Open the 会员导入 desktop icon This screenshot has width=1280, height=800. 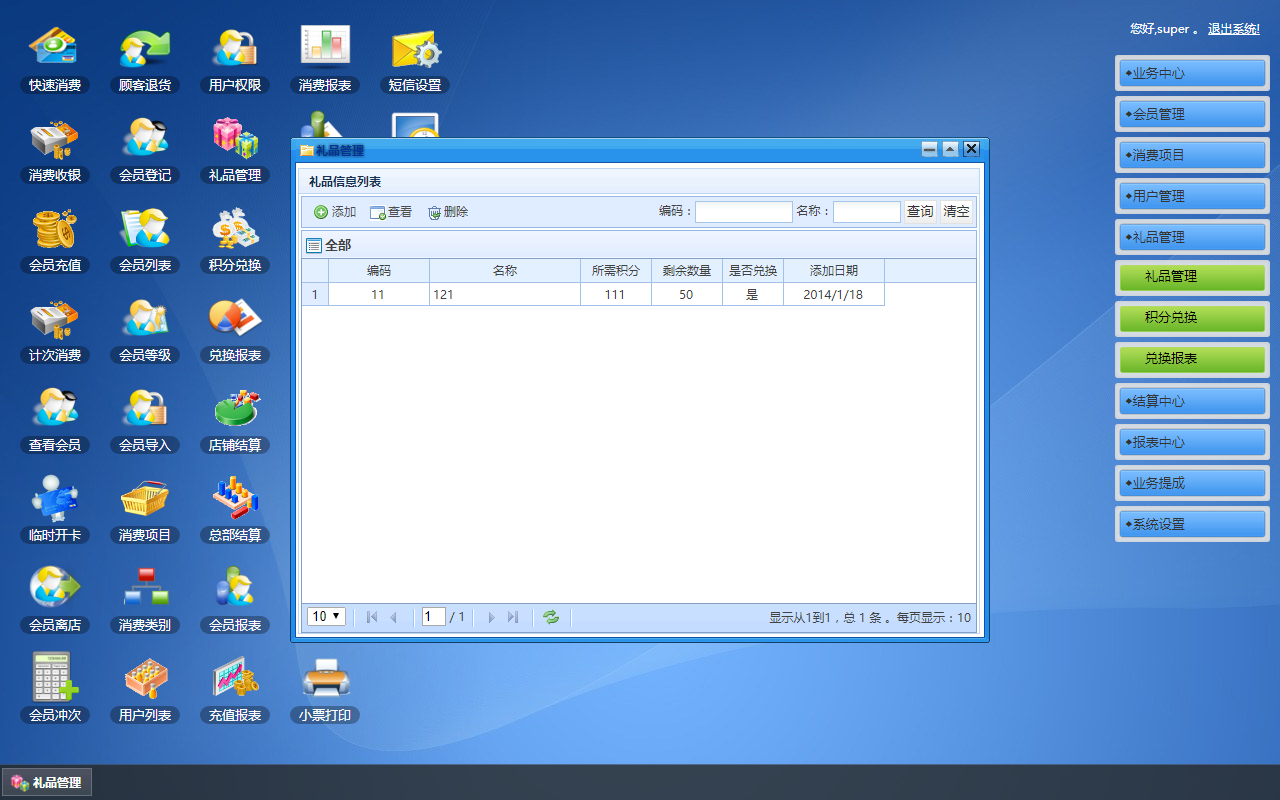(x=145, y=420)
